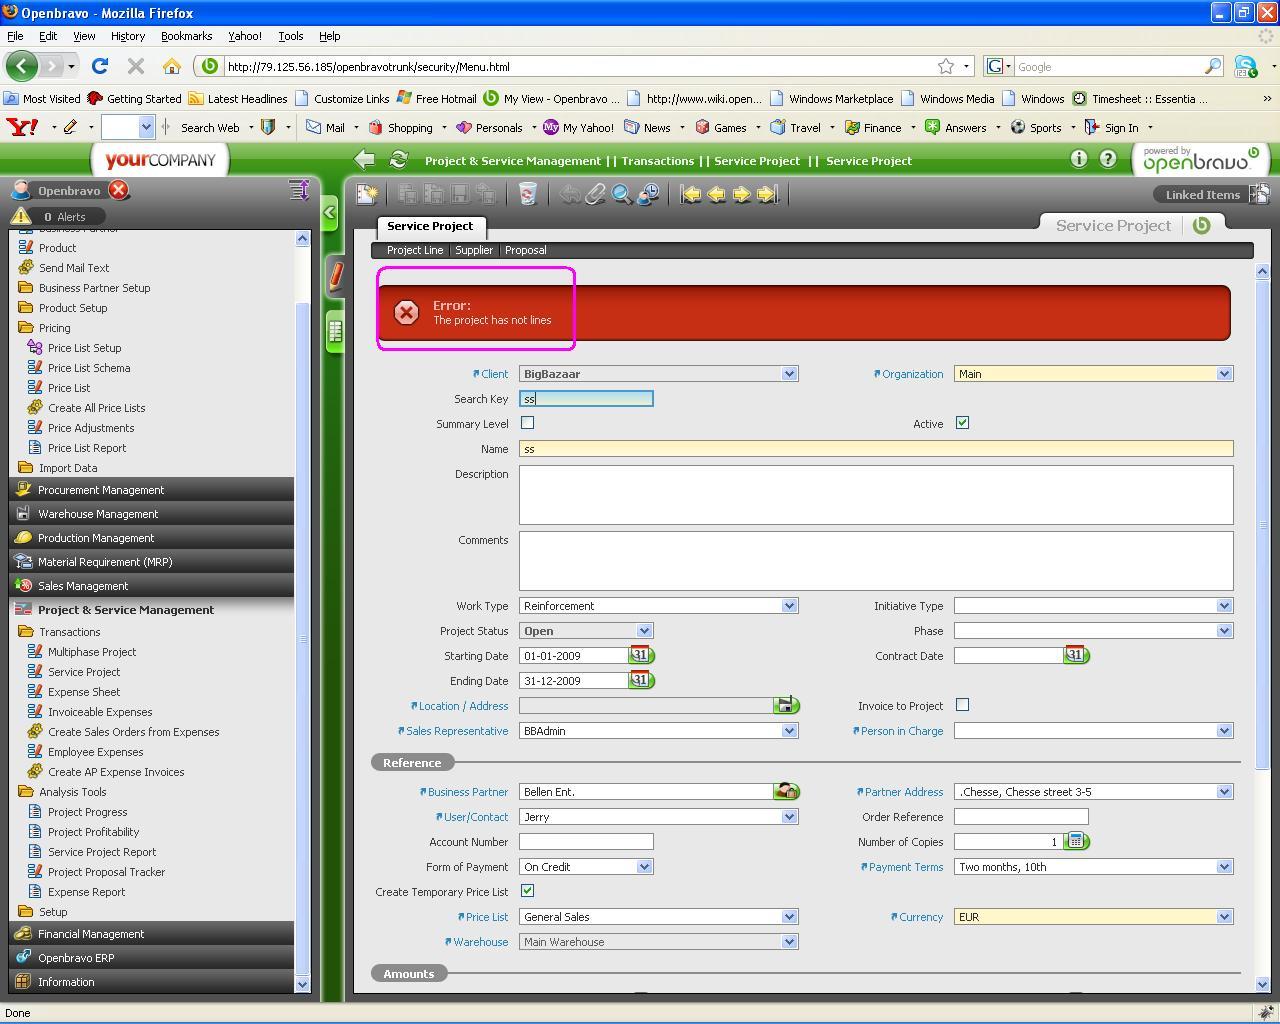Open Business Partner selector icon
Image resolution: width=1280 pixels, height=1024 pixels.
point(785,791)
